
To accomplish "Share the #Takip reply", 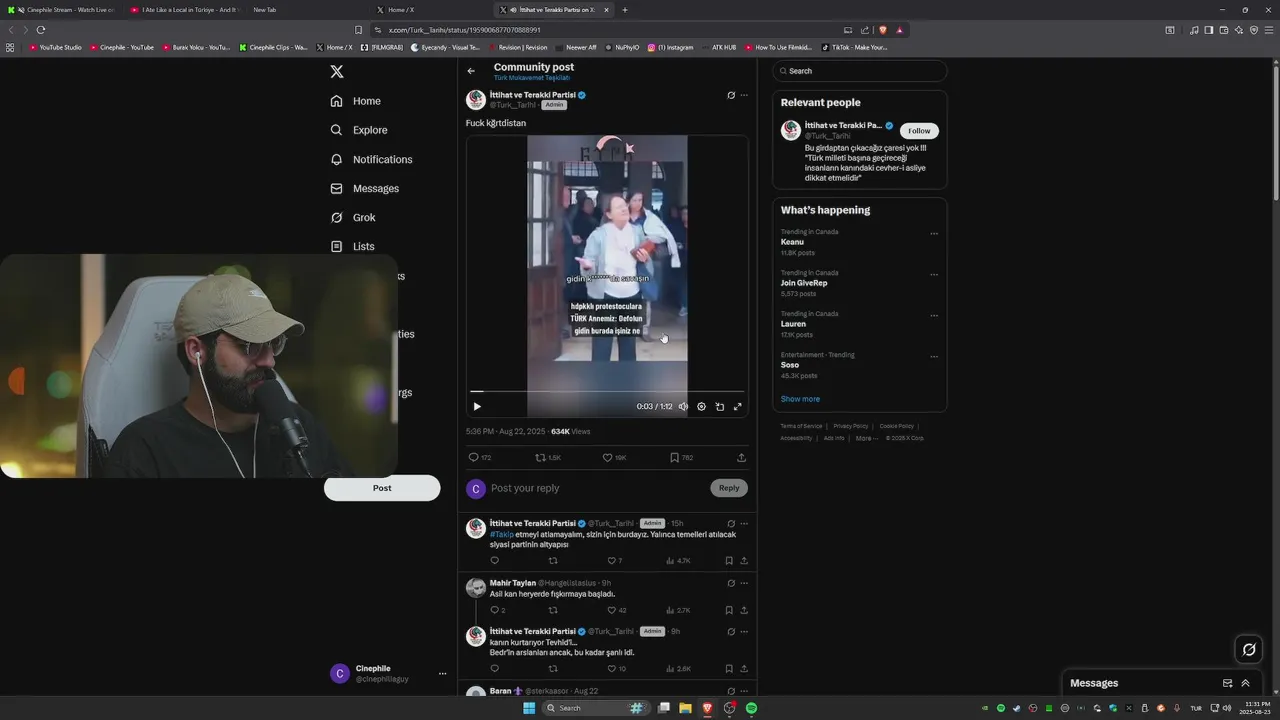I will click(744, 561).
